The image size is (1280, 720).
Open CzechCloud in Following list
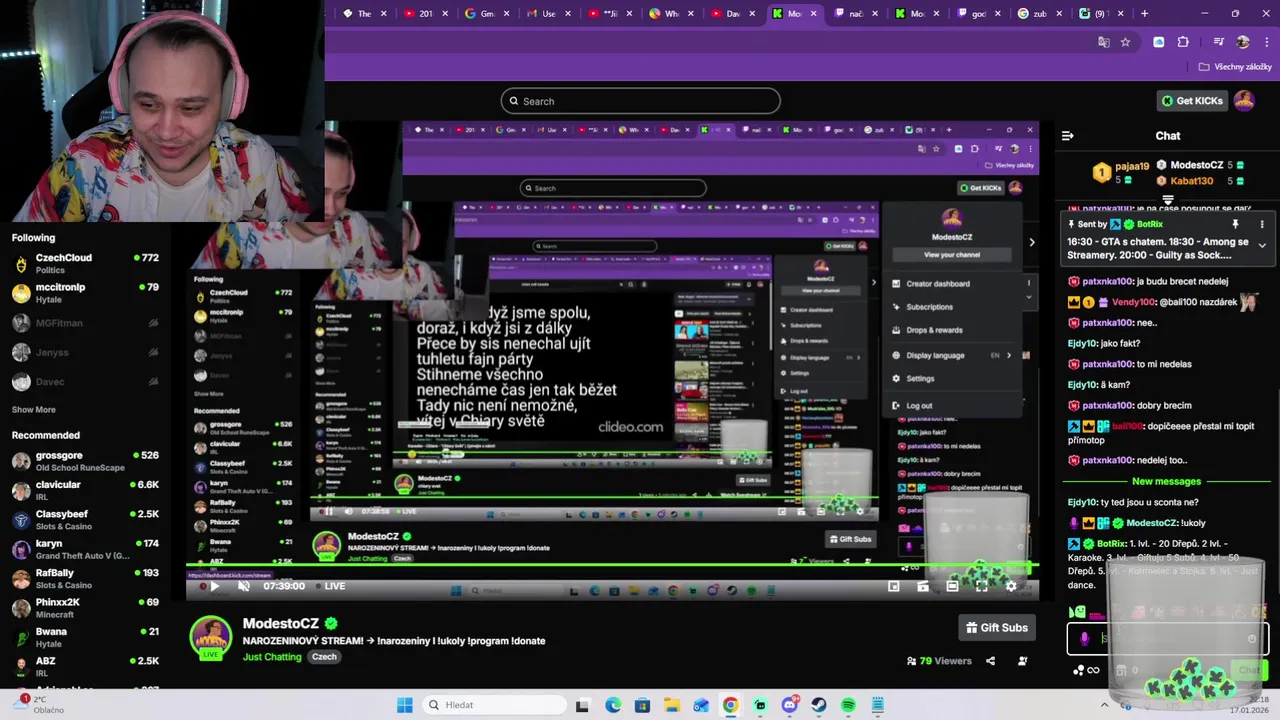tap(85, 263)
